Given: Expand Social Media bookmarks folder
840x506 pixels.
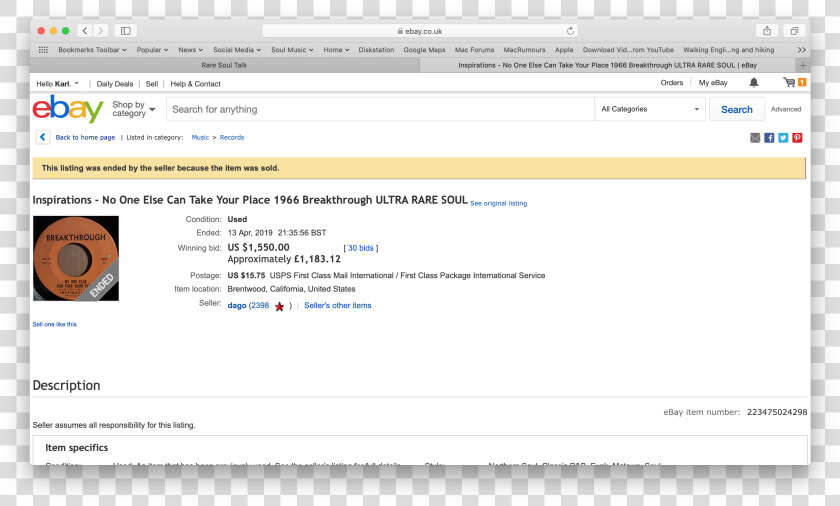Looking at the screenshot, I should pyautogui.click(x=237, y=50).
